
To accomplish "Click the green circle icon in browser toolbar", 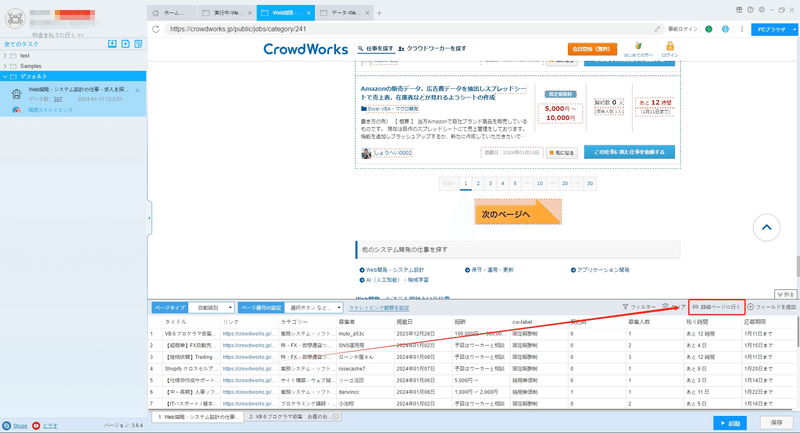I will coord(709,29).
